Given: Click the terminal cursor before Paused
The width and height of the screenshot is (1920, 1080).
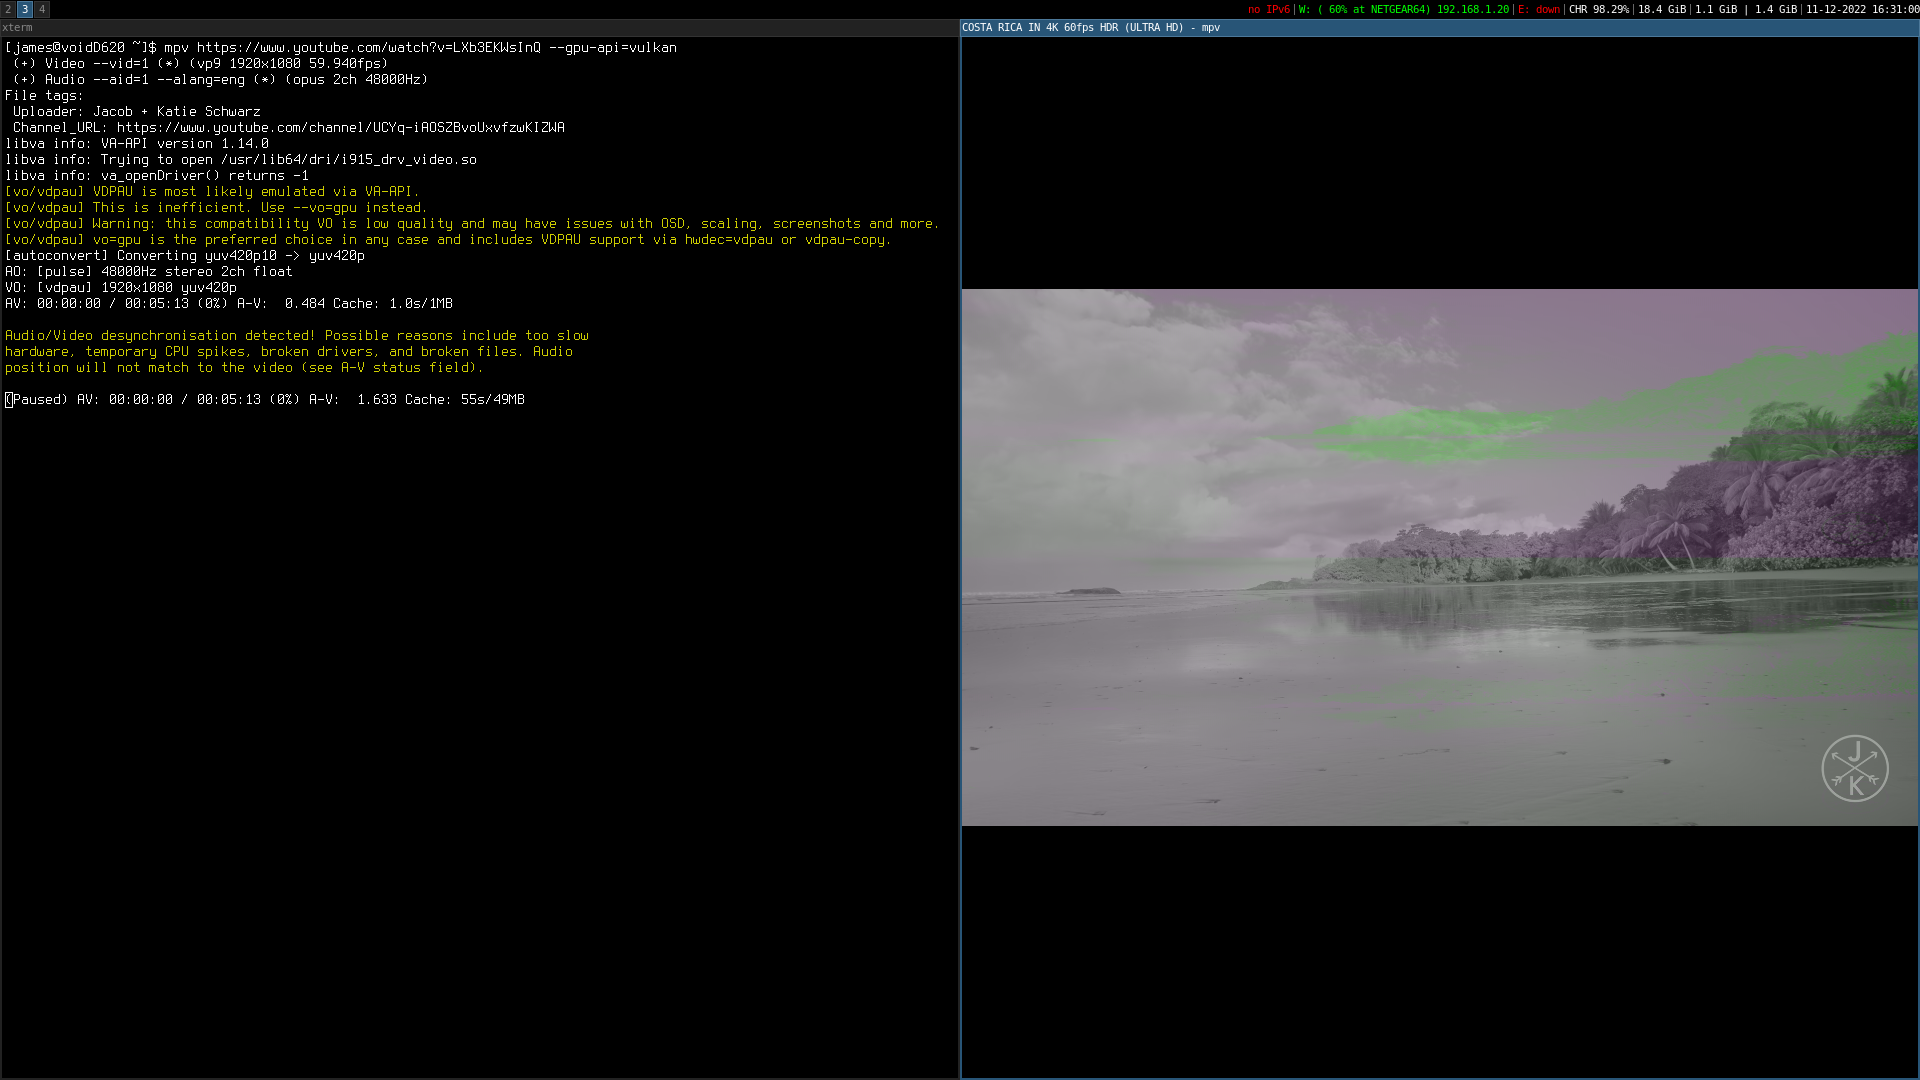Looking at the screenshot, I should coord(9,399).
